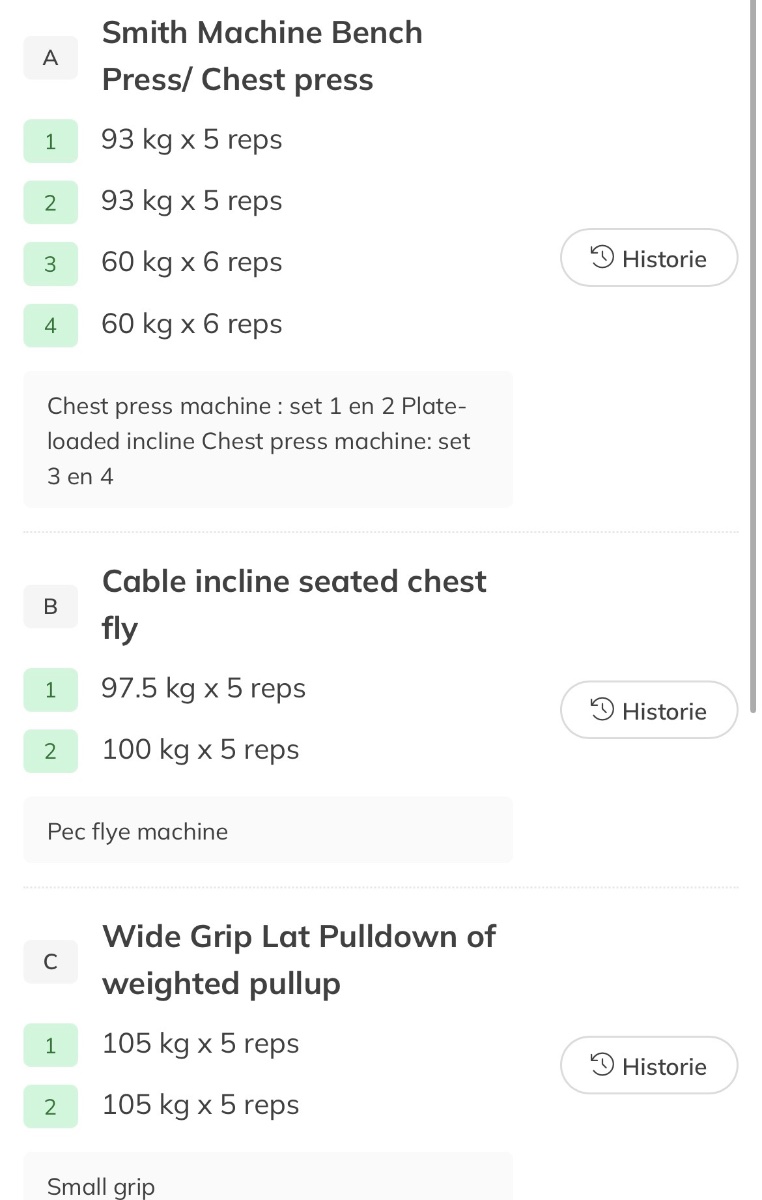Select the exercise letter badge C
The image size is (762, 1200).
click(x=50, y=962)
